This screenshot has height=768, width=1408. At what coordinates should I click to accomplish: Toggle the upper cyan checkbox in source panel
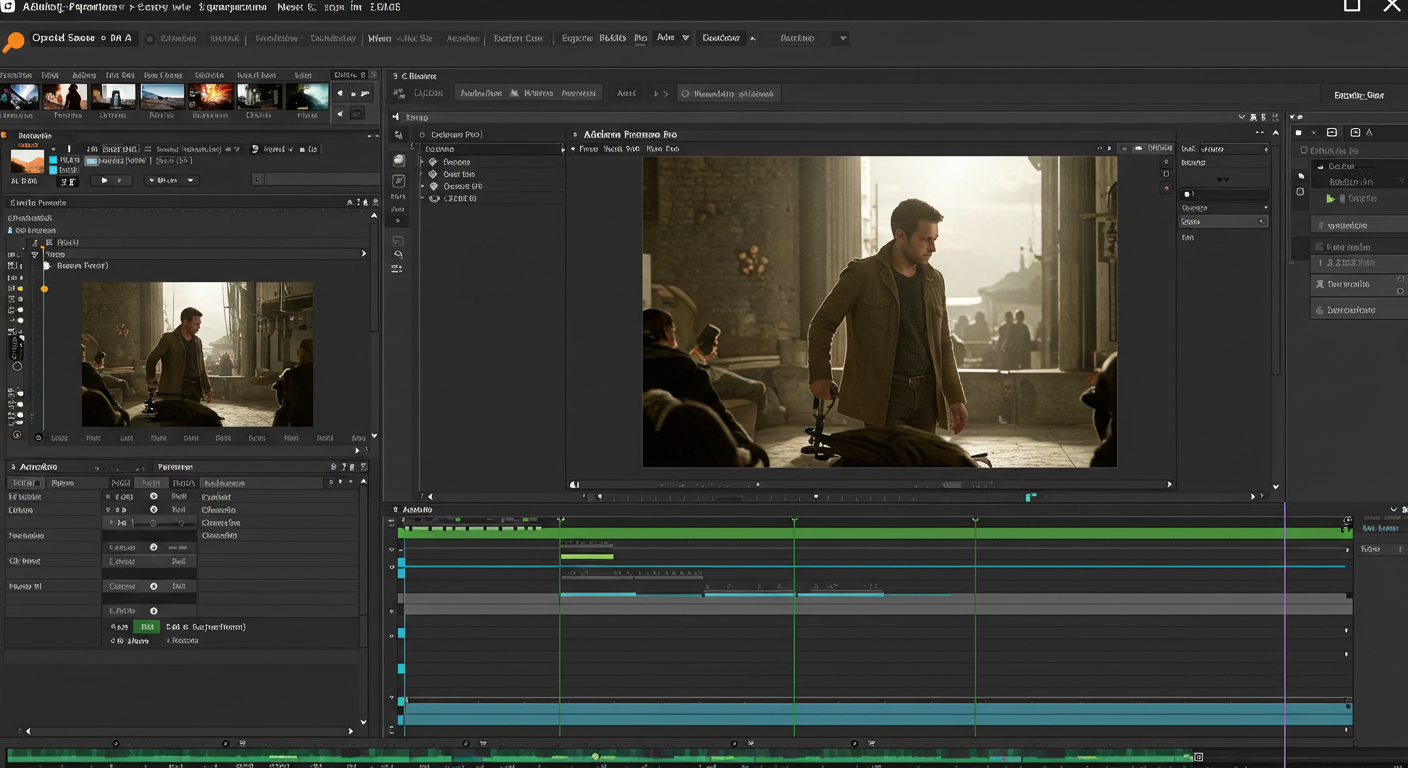pos(54,160)
